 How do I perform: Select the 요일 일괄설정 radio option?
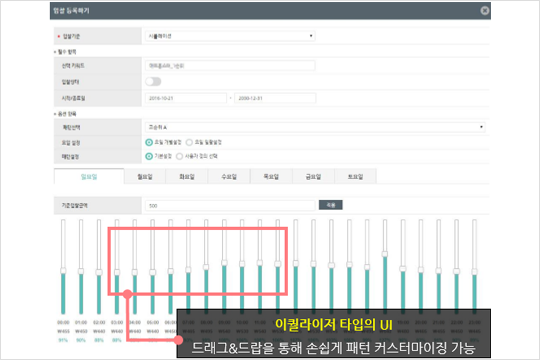[x=189, y=142]
